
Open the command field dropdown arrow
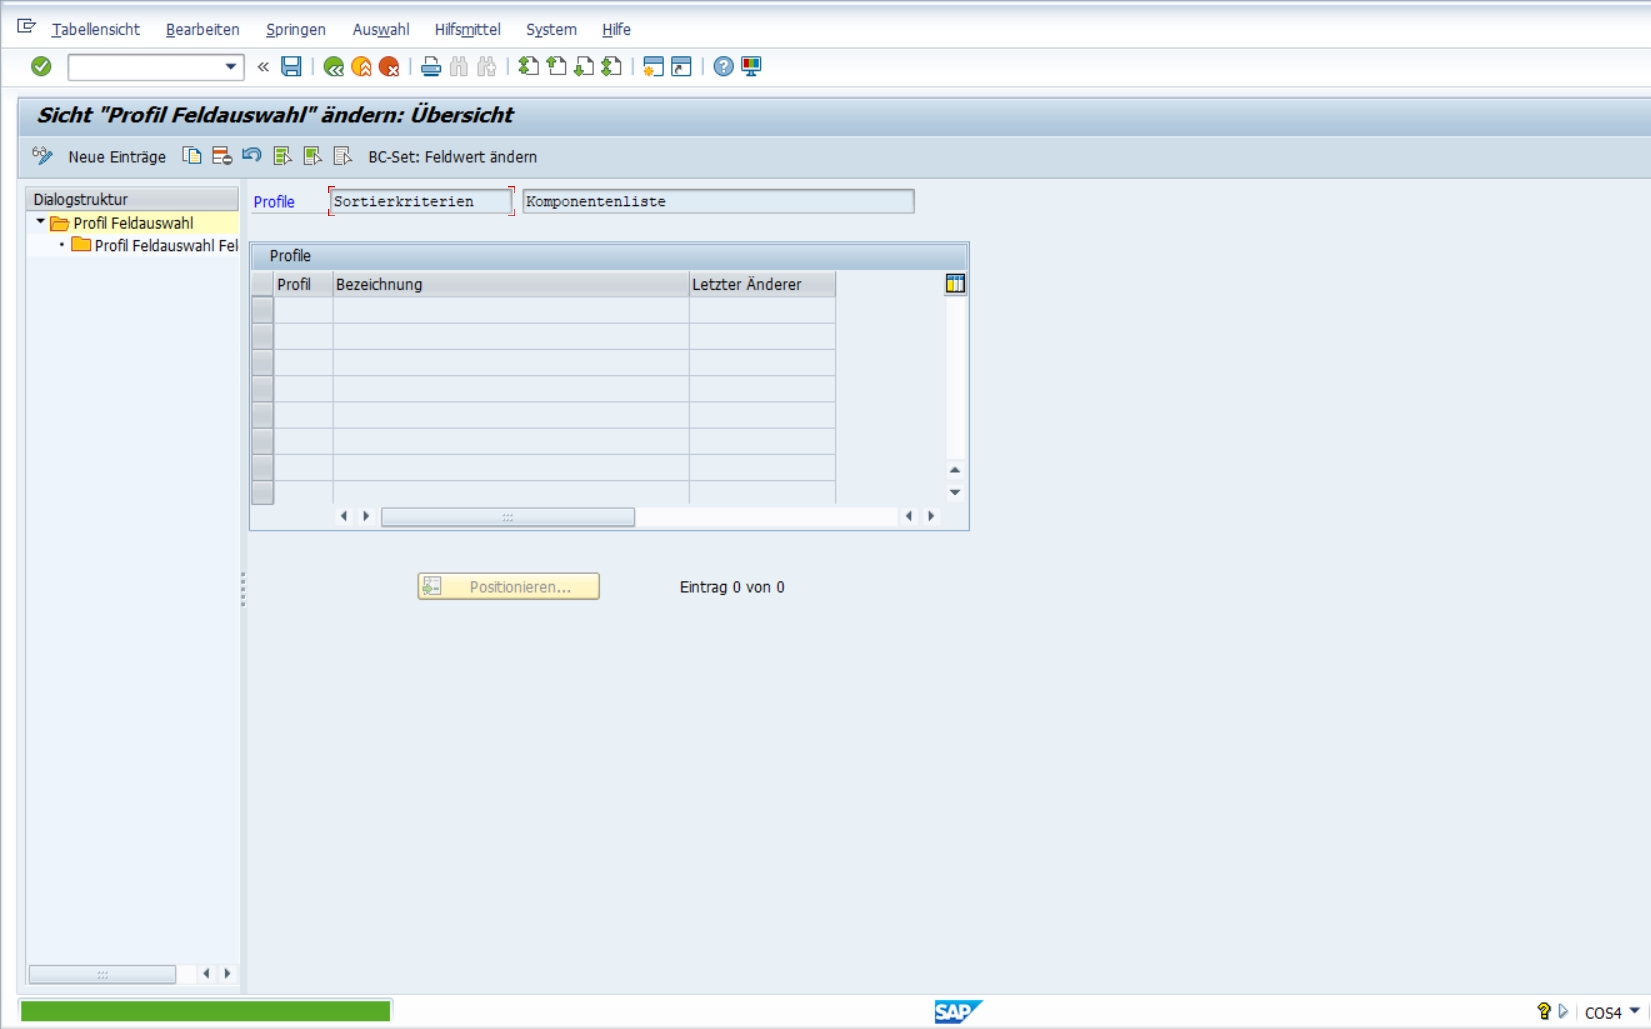(x=231, y=67)
